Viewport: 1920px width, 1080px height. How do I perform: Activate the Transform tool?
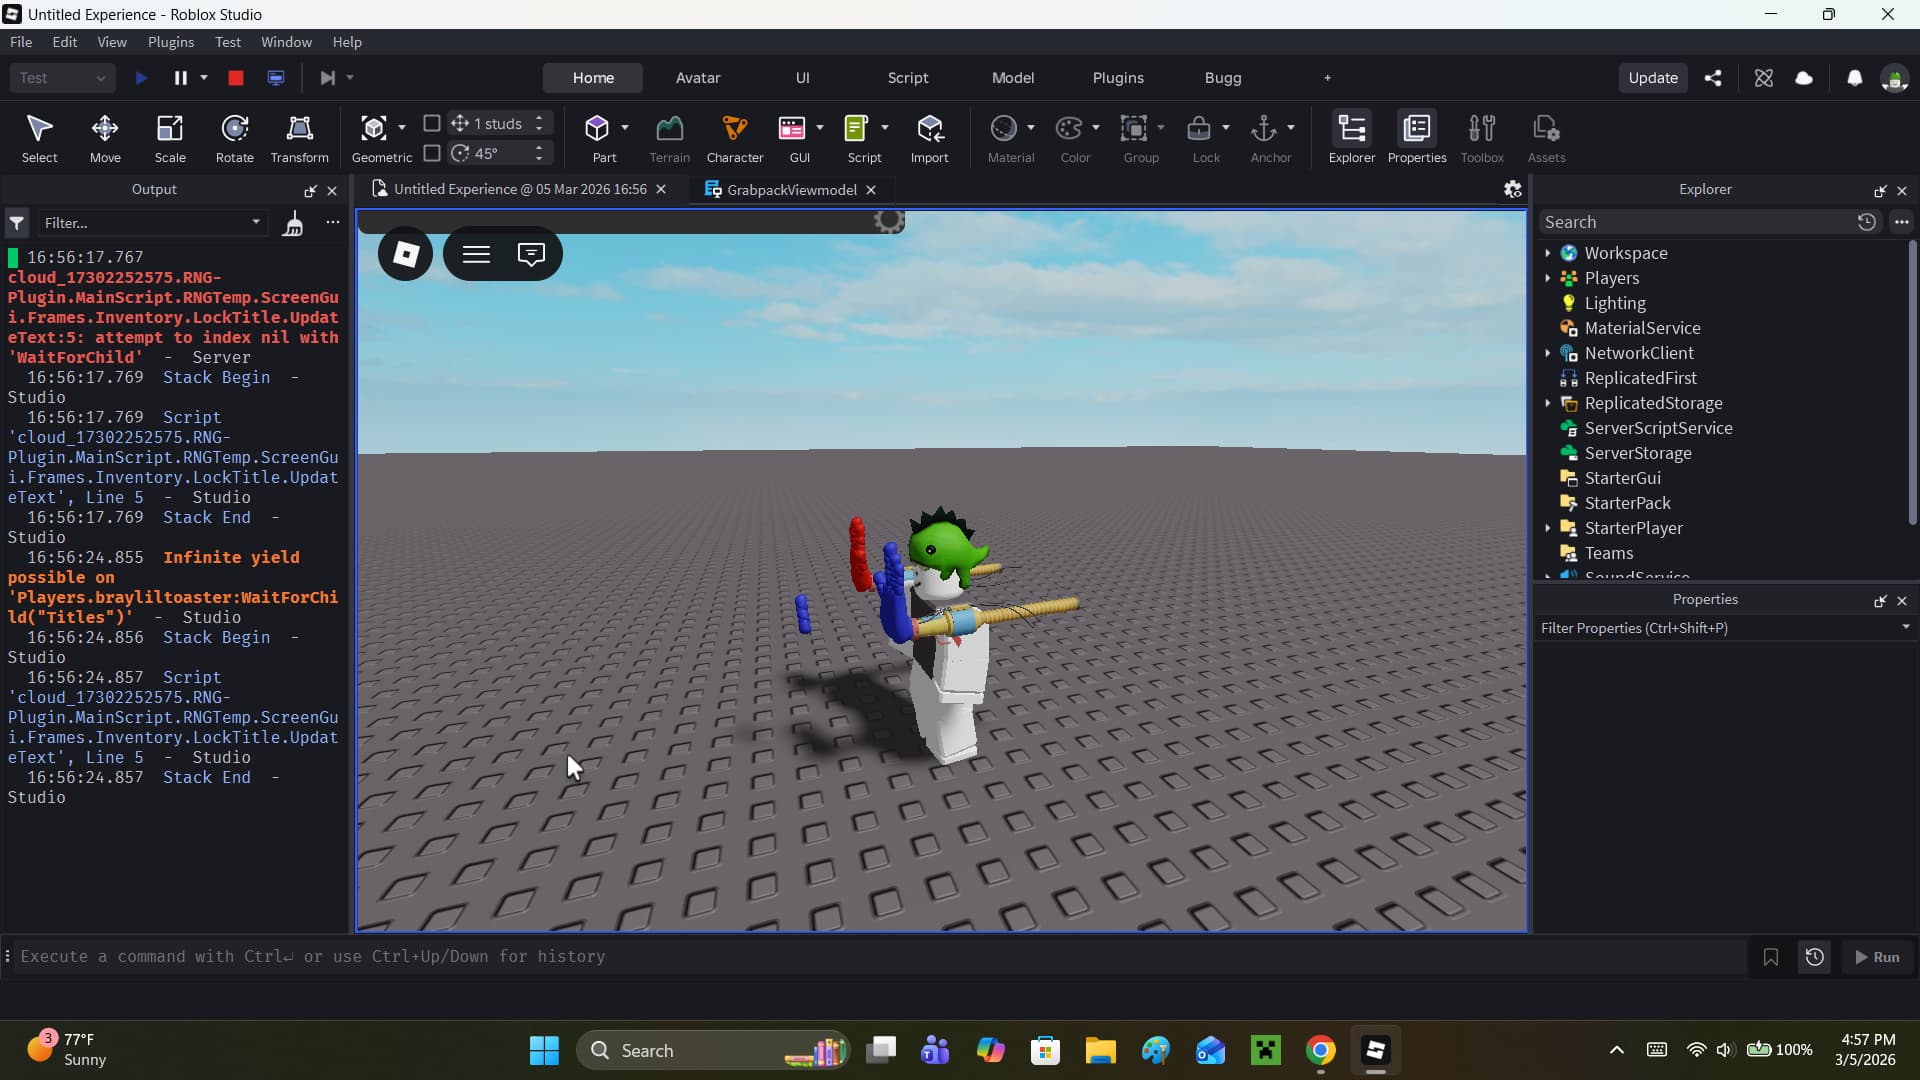(x=299, y=137)
